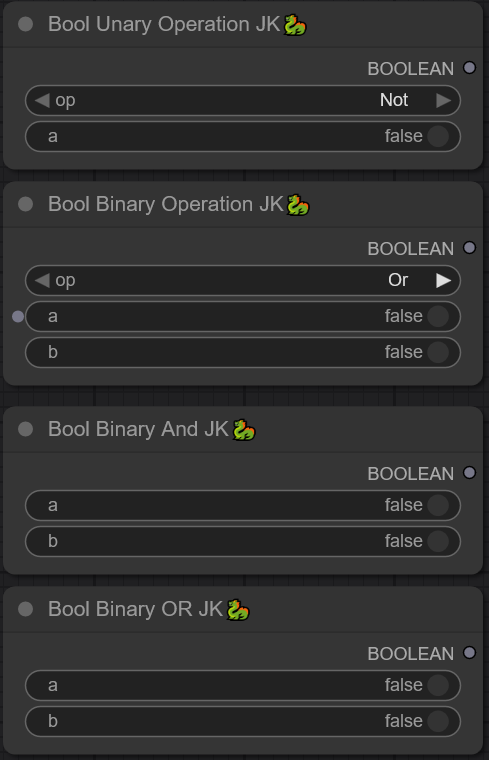Click input socket beside 'a' in Binary Operation
Viewport: 489px width, 760px height.
[x=18, y=317]
